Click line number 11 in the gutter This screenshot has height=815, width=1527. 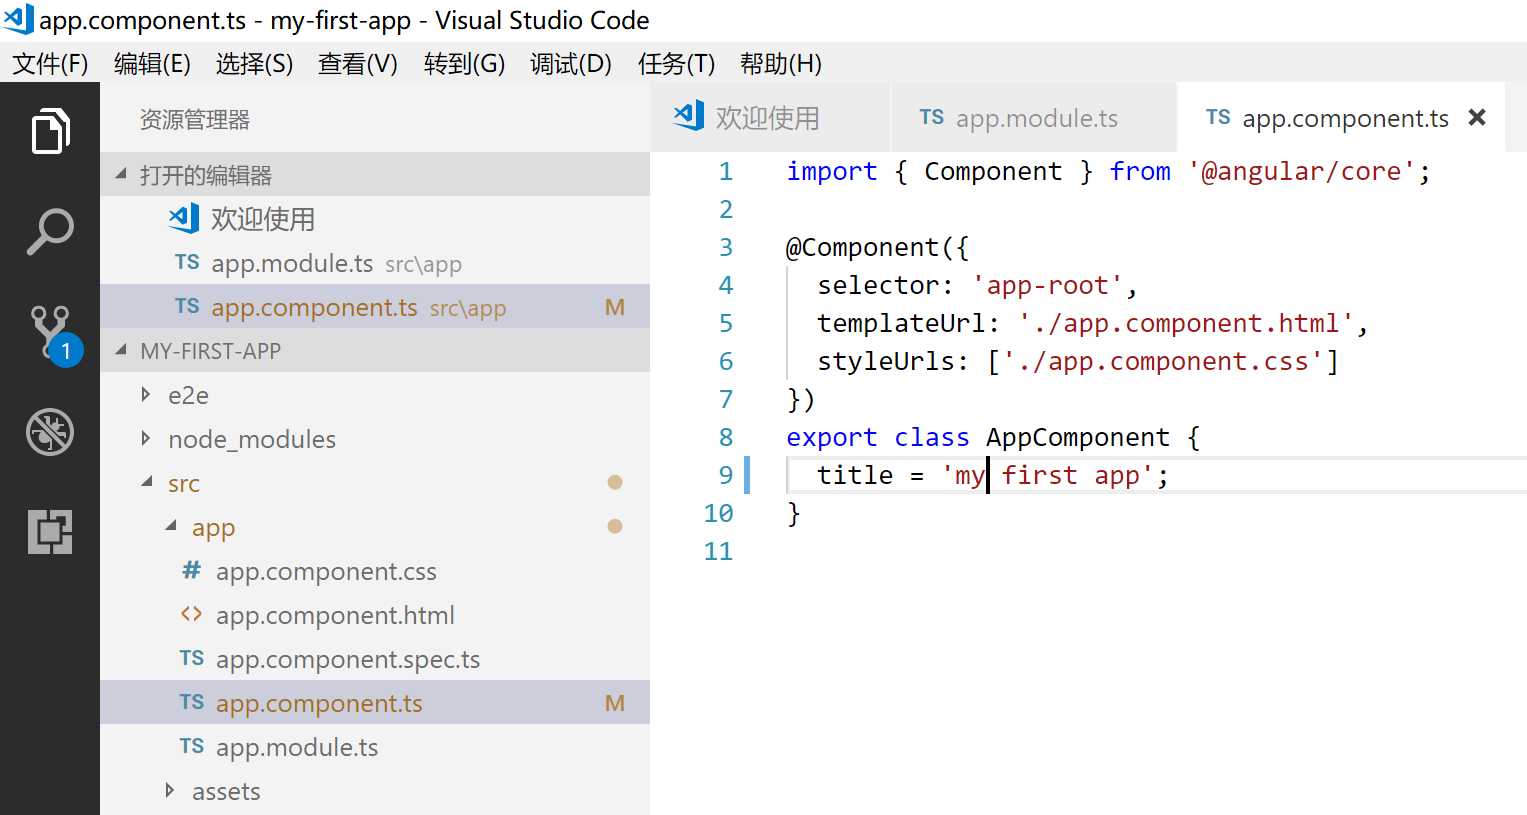coord(718,551)
